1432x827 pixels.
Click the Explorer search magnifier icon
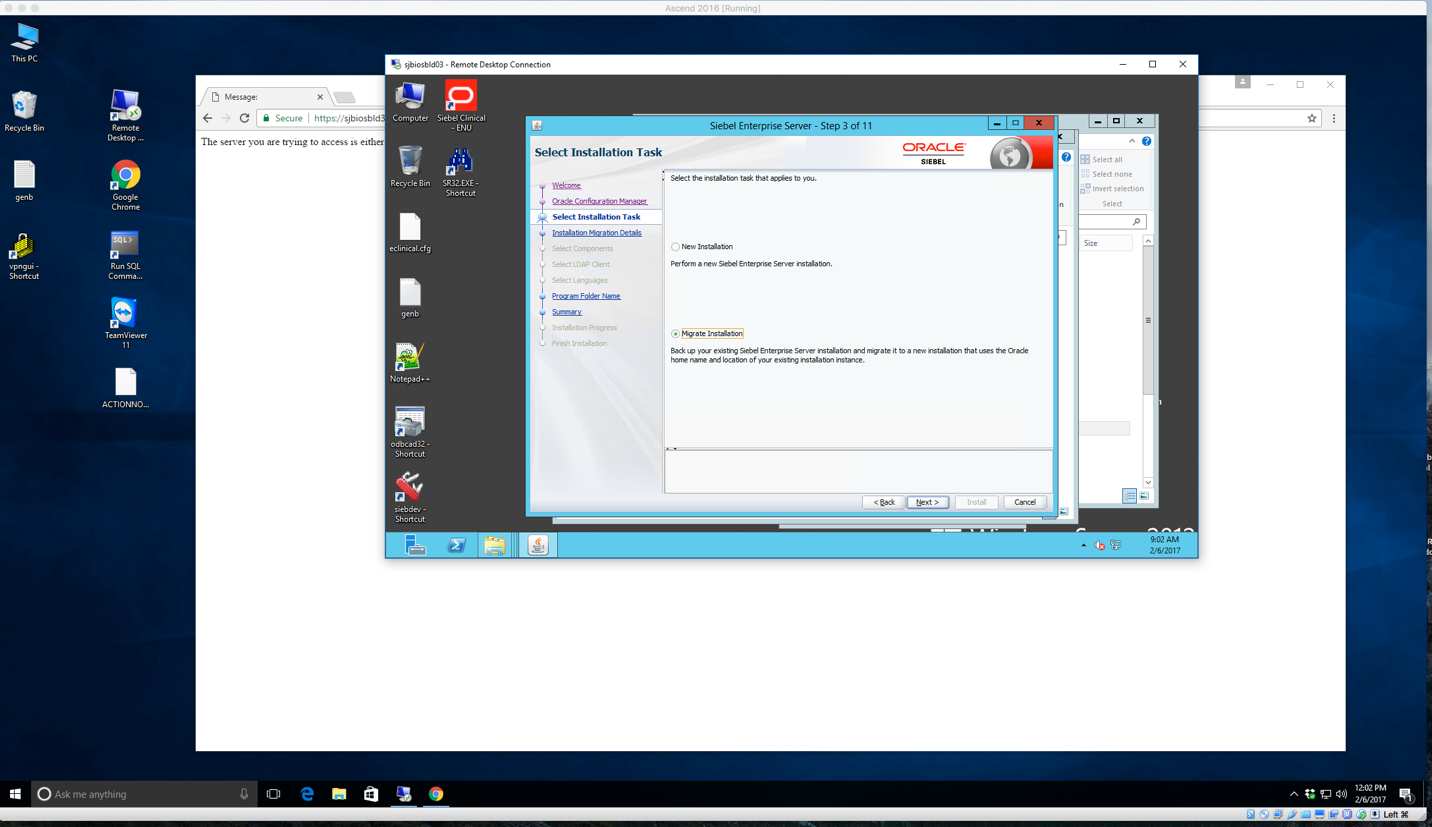pos(1136,222)
